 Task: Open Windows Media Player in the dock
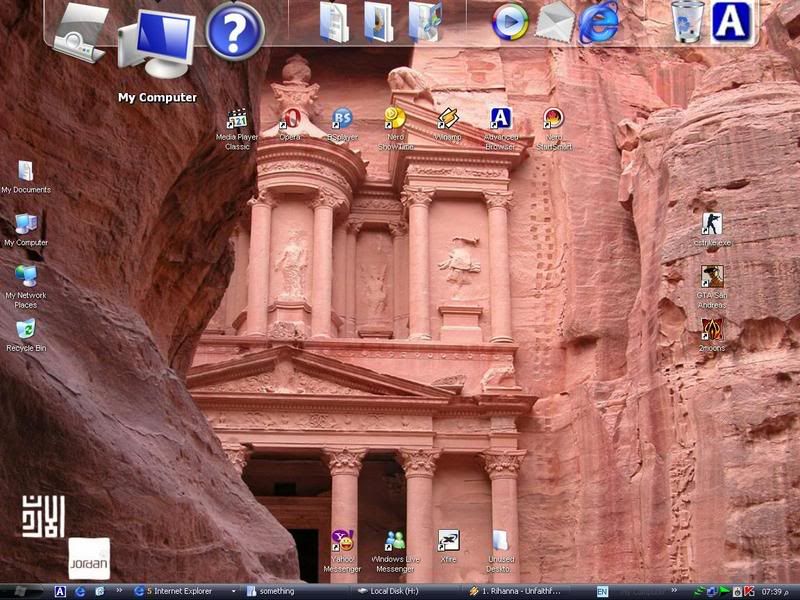pyautogui.click(x=510, y=22)
